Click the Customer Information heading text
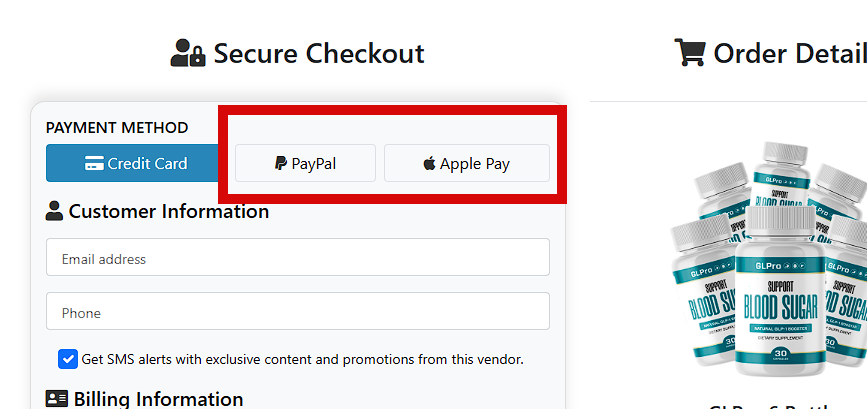 click(168, 211)
